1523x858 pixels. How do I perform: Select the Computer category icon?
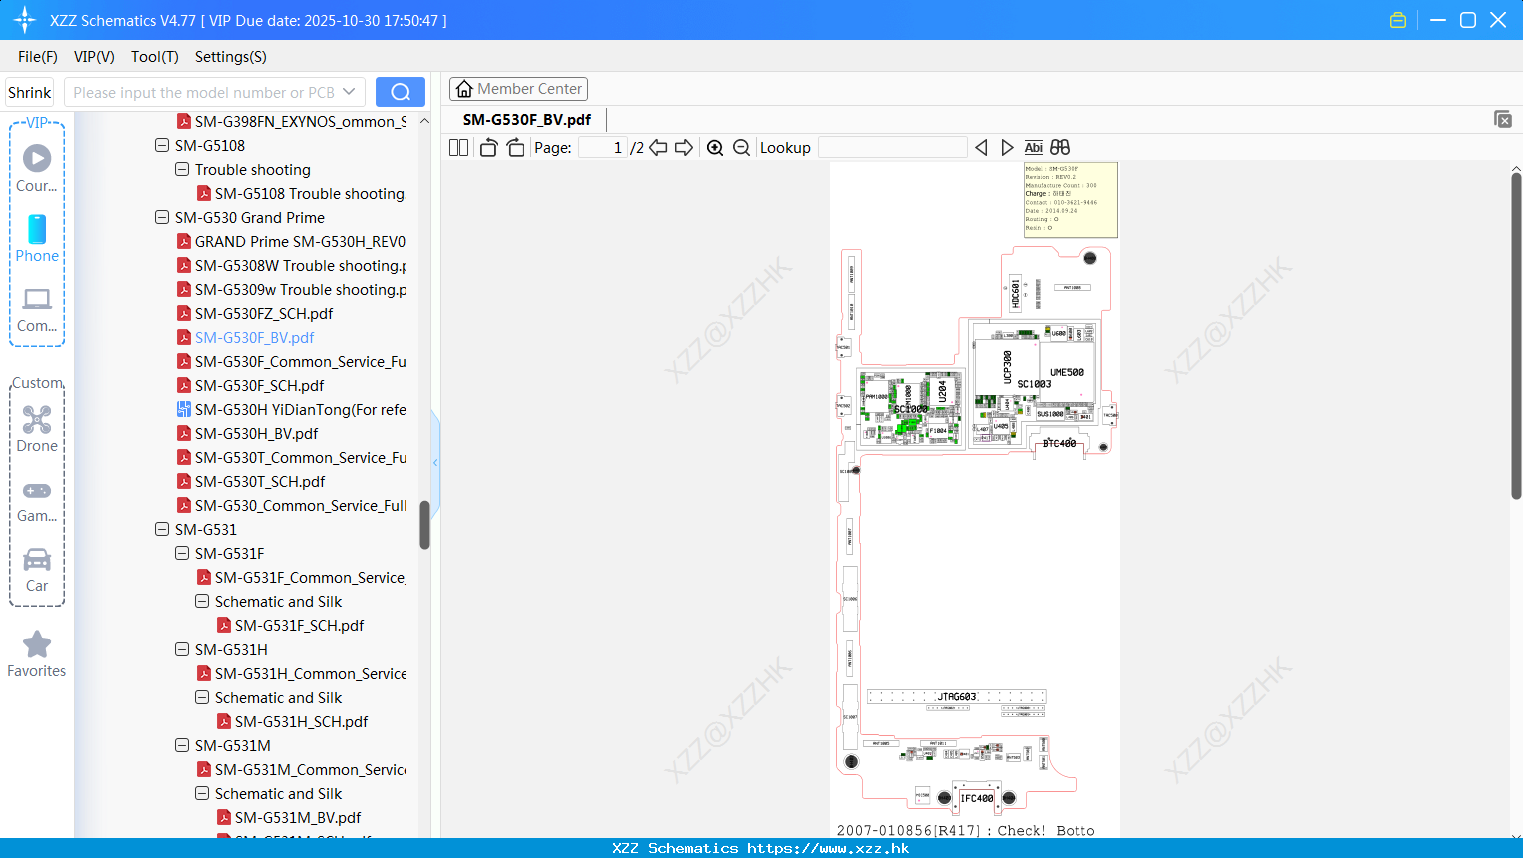[x=37, y=310]
